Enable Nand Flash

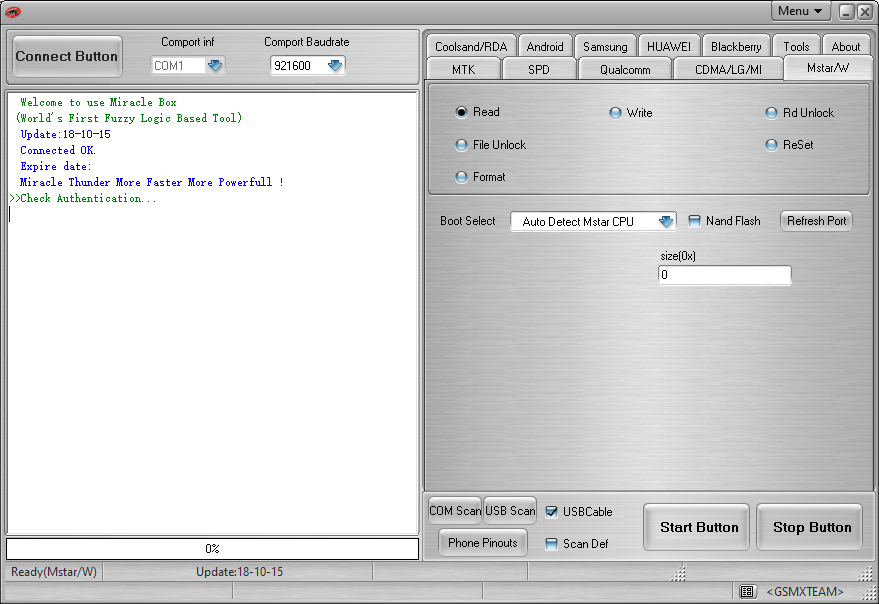[694, 221]
